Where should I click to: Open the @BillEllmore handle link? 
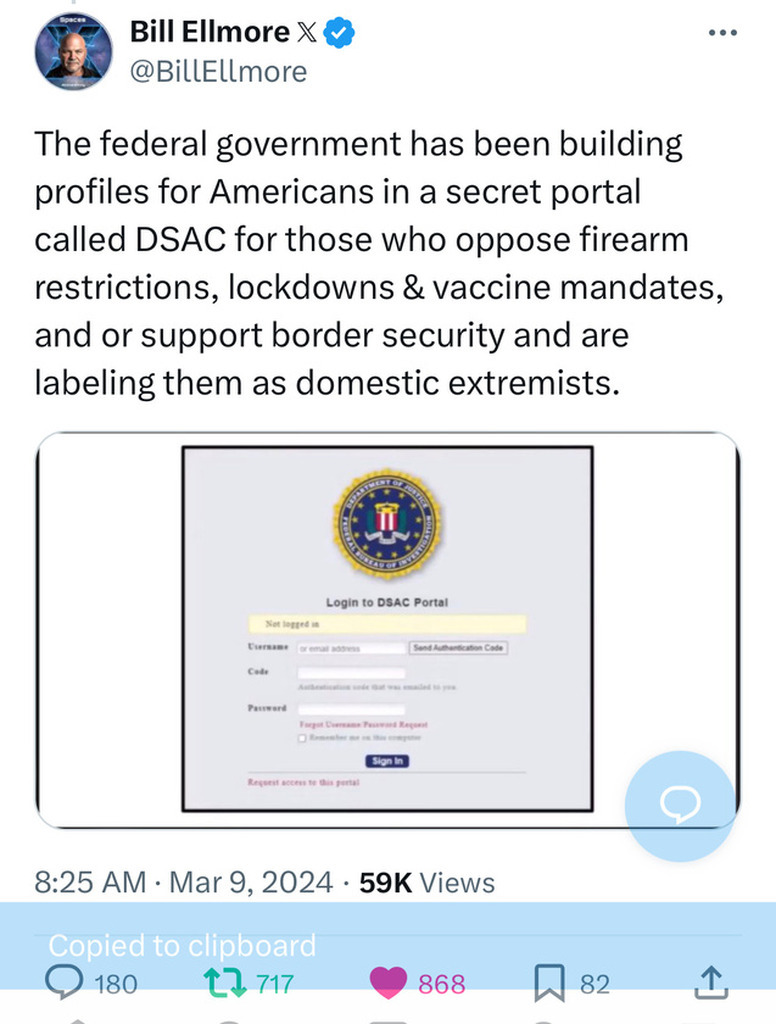click(218, 71)
